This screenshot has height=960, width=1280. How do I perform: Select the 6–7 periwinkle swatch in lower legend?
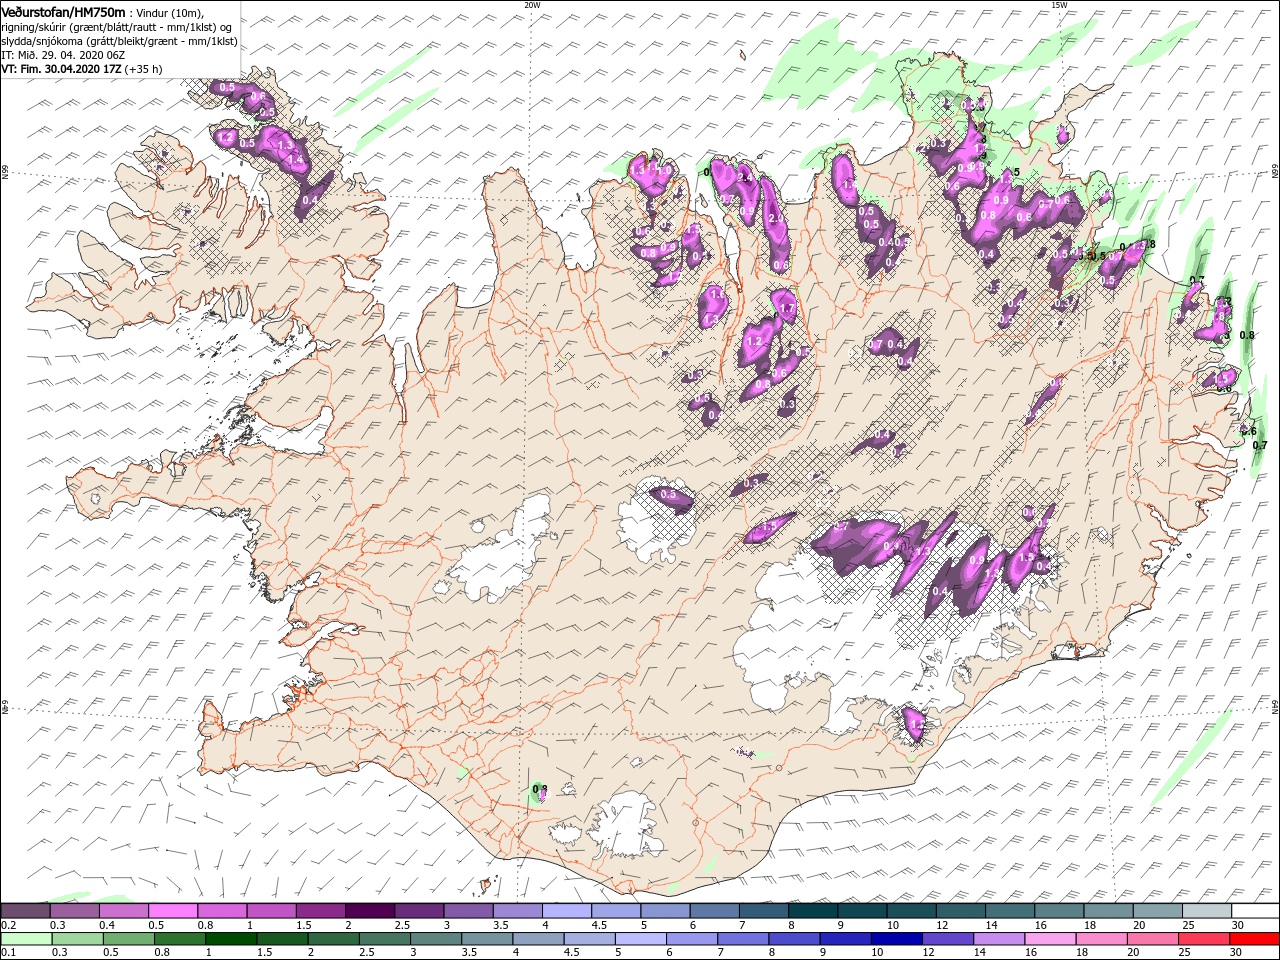(690, 939)
